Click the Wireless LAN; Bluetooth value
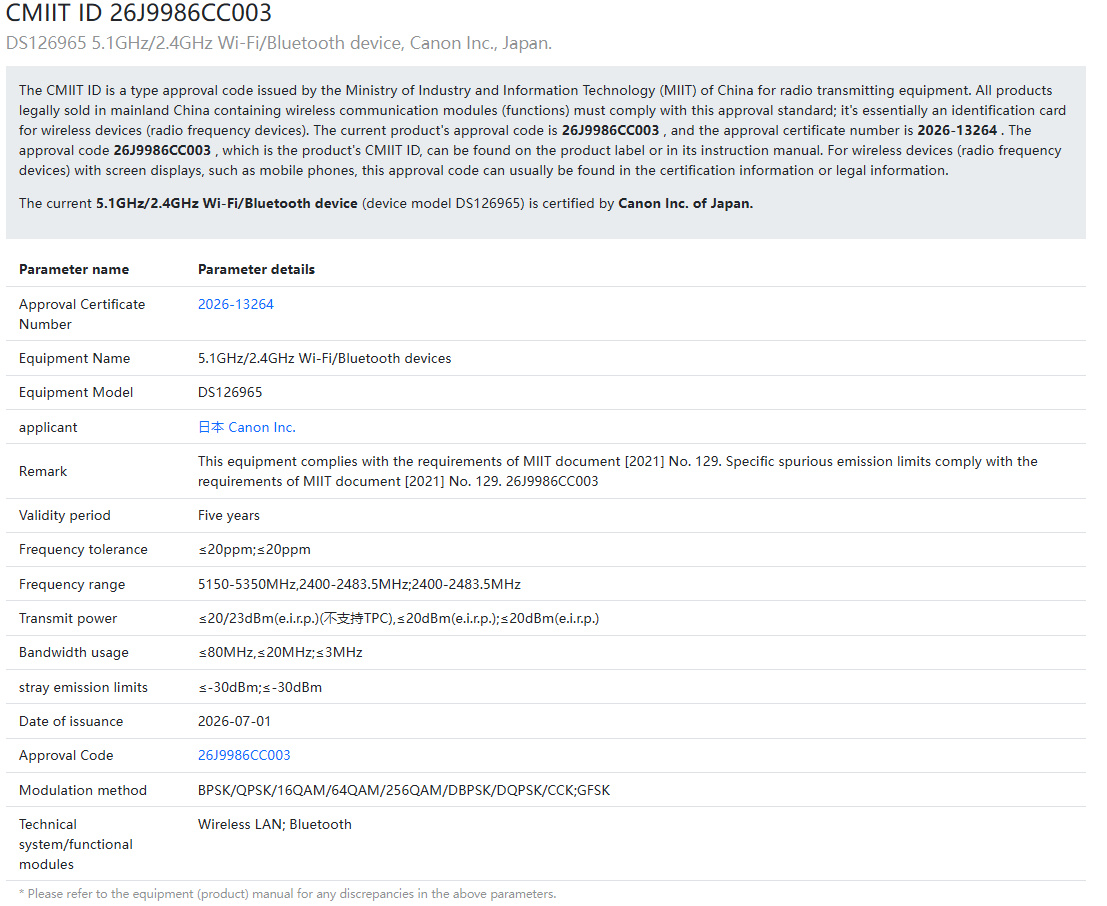 pos(275,825)
